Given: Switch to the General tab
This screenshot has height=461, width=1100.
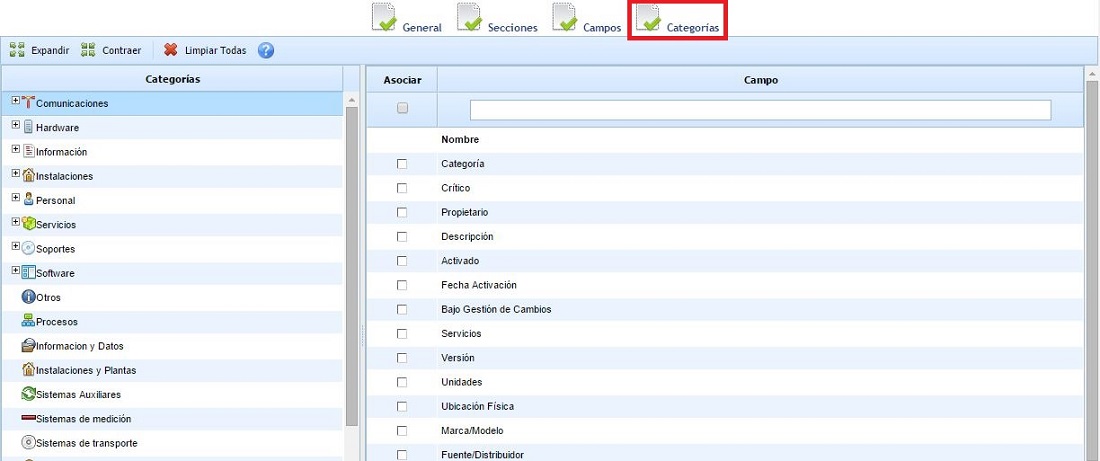Looking at the screenshot, I should click(x=406, y=20).
